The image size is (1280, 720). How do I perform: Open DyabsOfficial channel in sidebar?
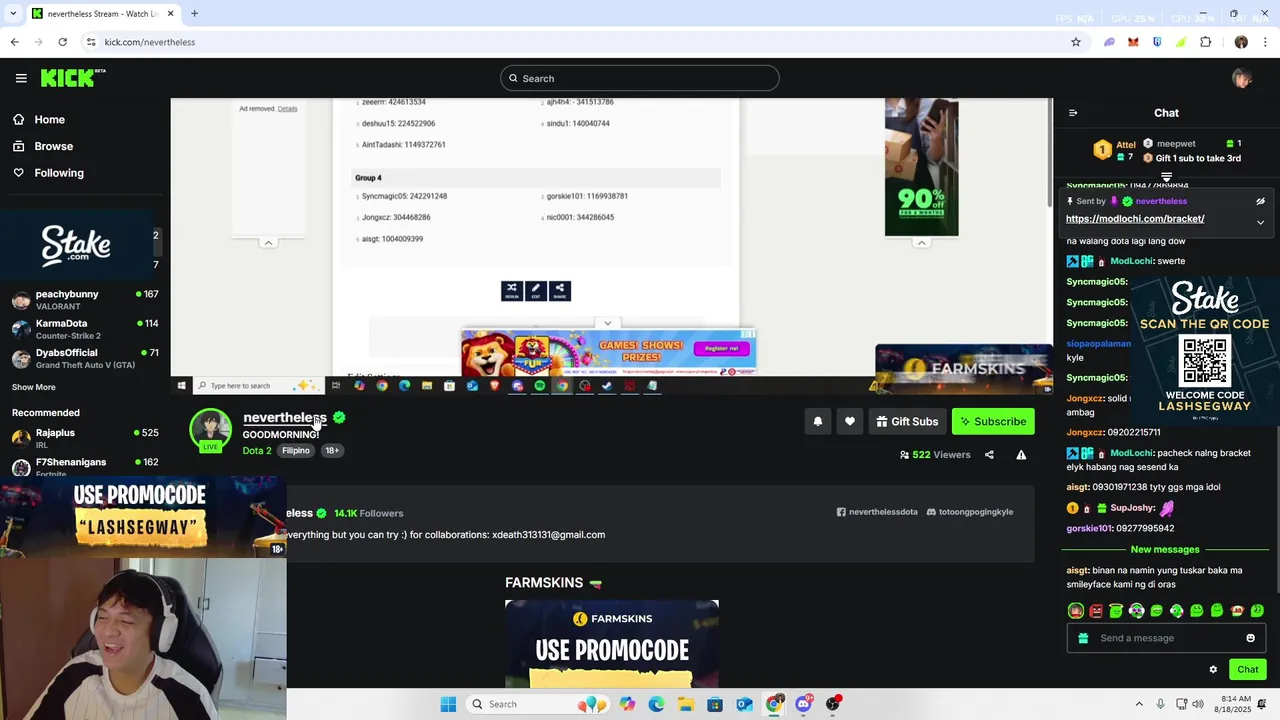coord(85,358)
